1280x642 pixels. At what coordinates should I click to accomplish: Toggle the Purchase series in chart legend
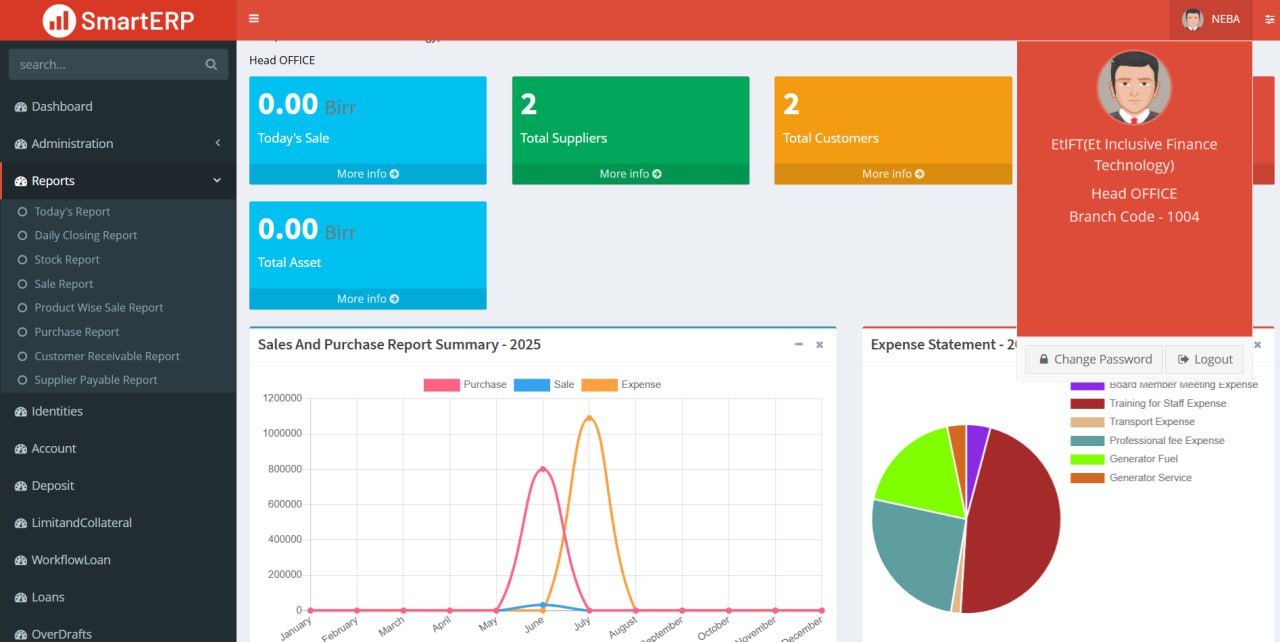(465, 385)
